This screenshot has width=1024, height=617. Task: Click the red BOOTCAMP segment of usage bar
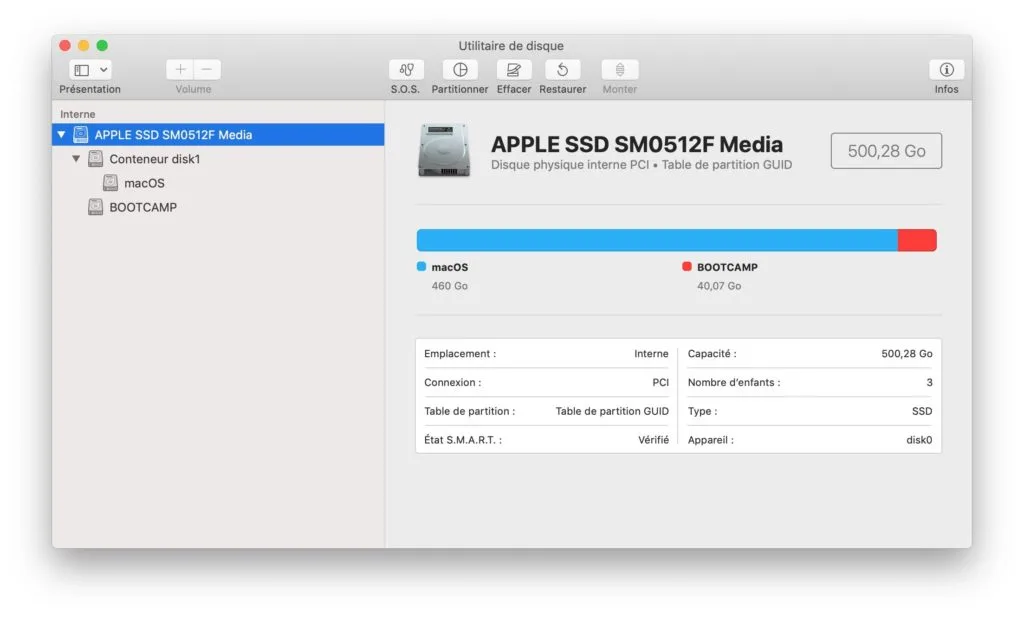tap(917, 240)
